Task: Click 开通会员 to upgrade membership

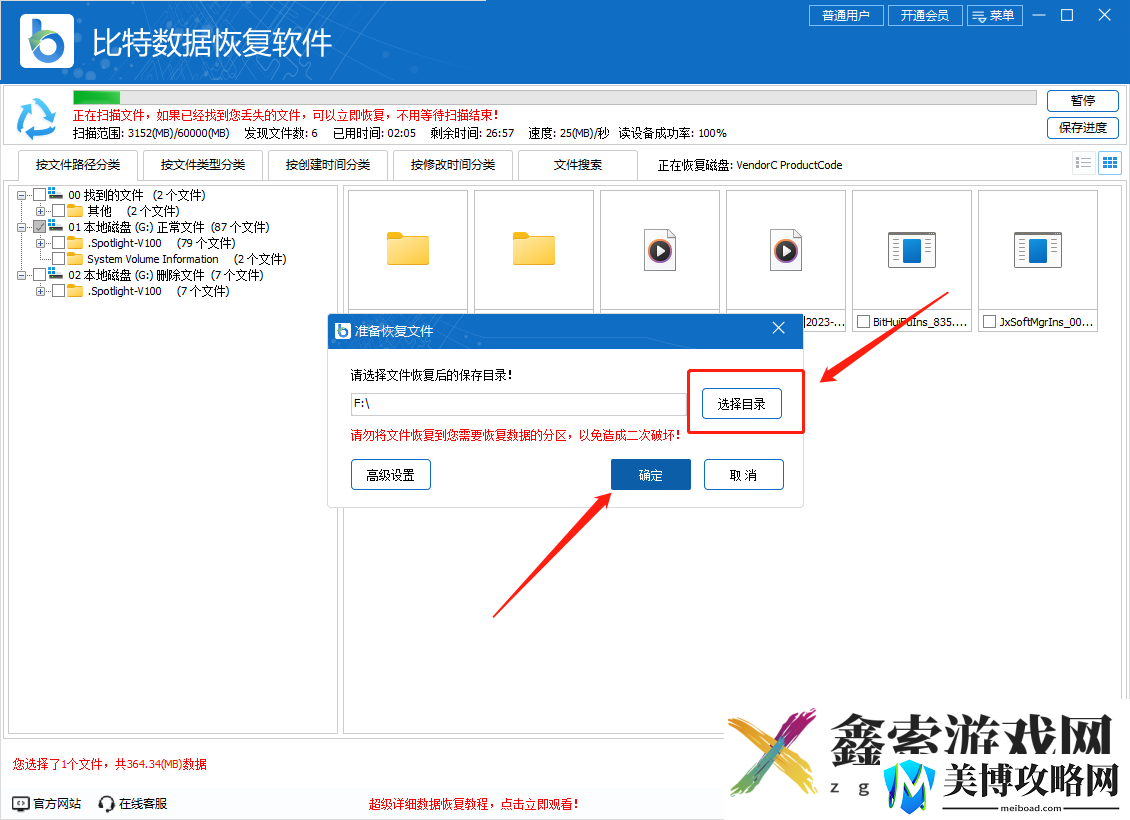Action: (x=925, y=15)
